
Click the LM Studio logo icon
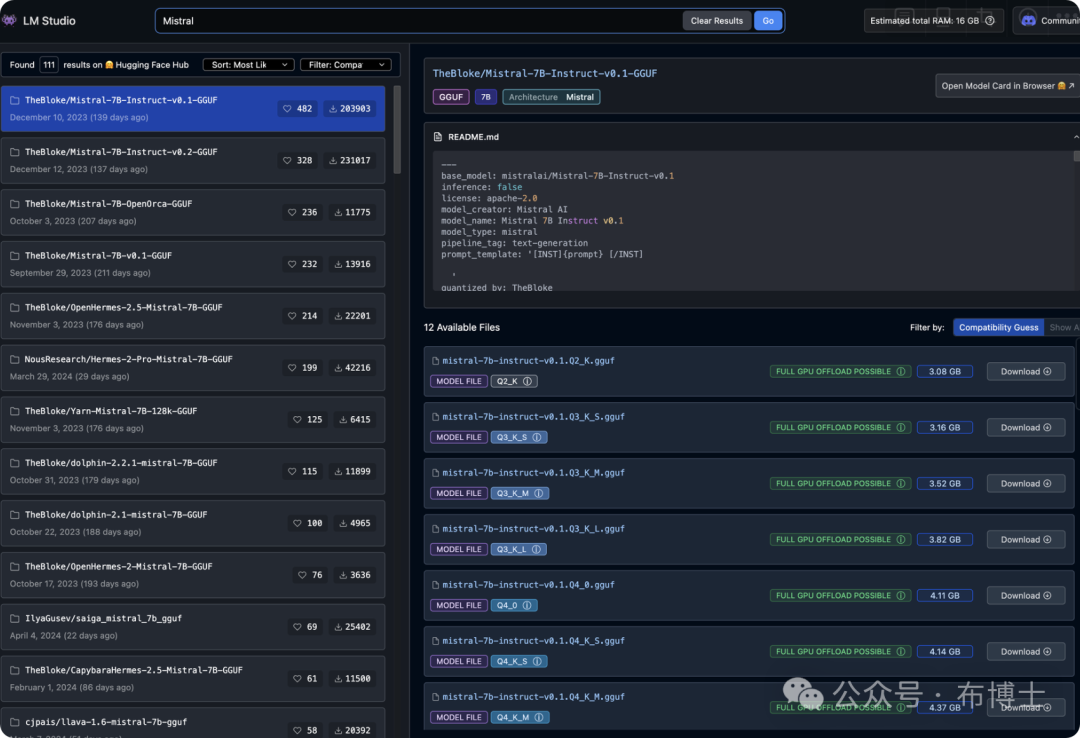[x=9, y=20]
